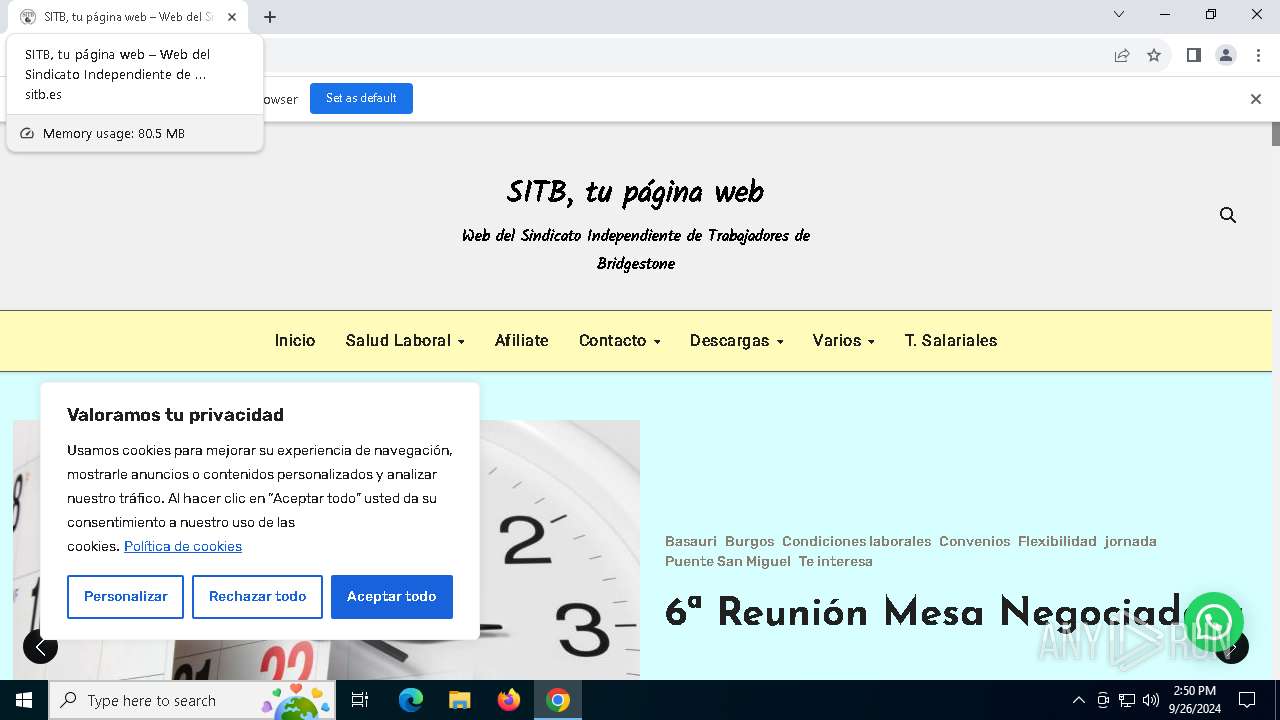The height and width of the screenshot is (720, 1280).
Task: Open the tab search chevron
Action: [1119, 14]
